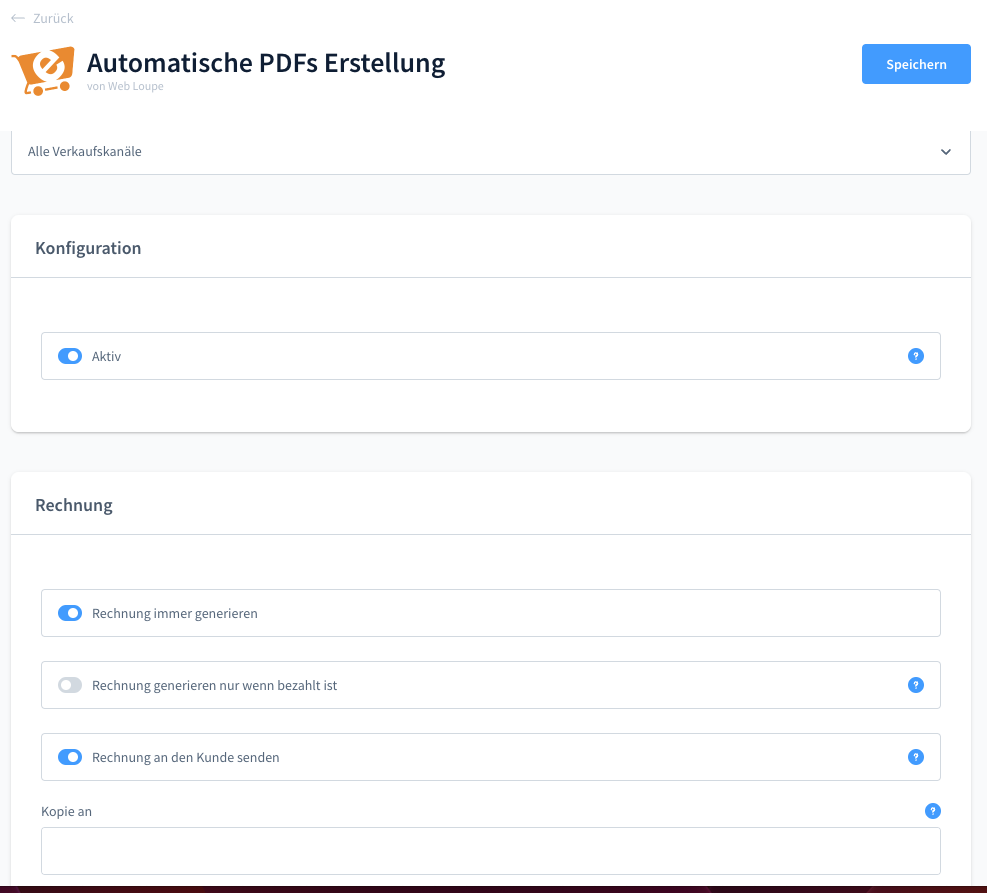
Task: Turn off Rechnung immer generieren switch
Action: pyautogui.click(x=70, y=613)
